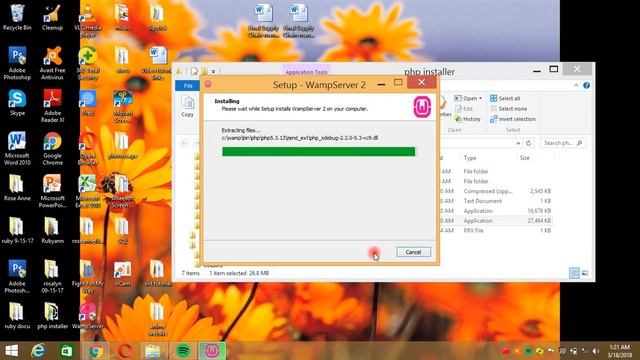
Task: Select the 16,676 KB Application row
Action: point(496,211)
